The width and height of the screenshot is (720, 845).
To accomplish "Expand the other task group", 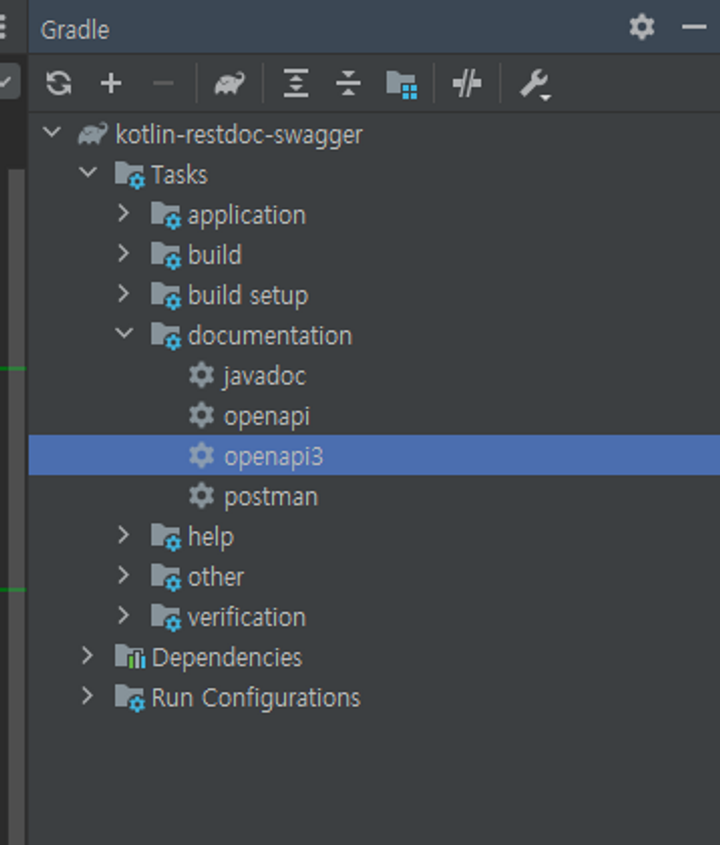I will (123, 576).
